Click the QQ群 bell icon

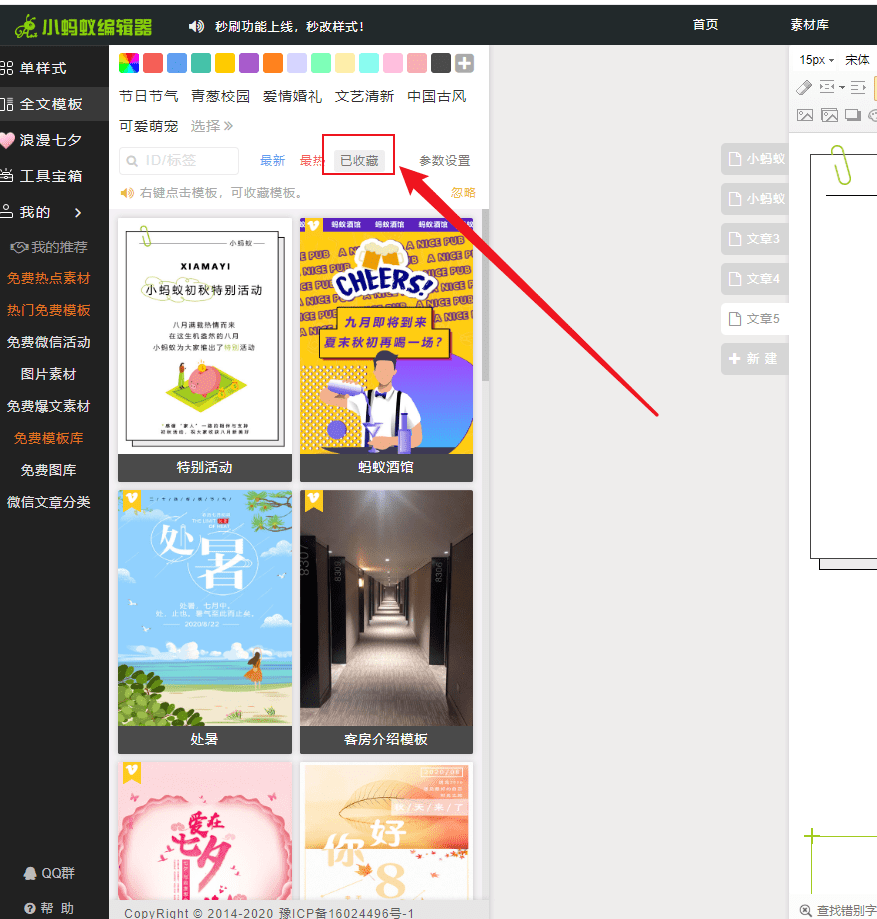[30, 873]
